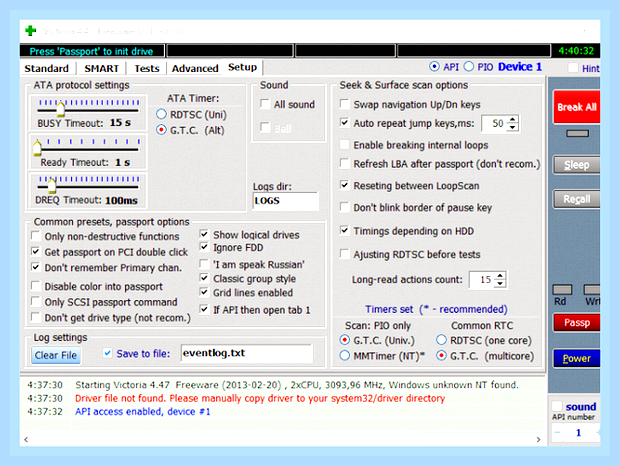Toggle the Hint checkbox
The height and width of the screenshot is (466, 620).
(573, 68)
